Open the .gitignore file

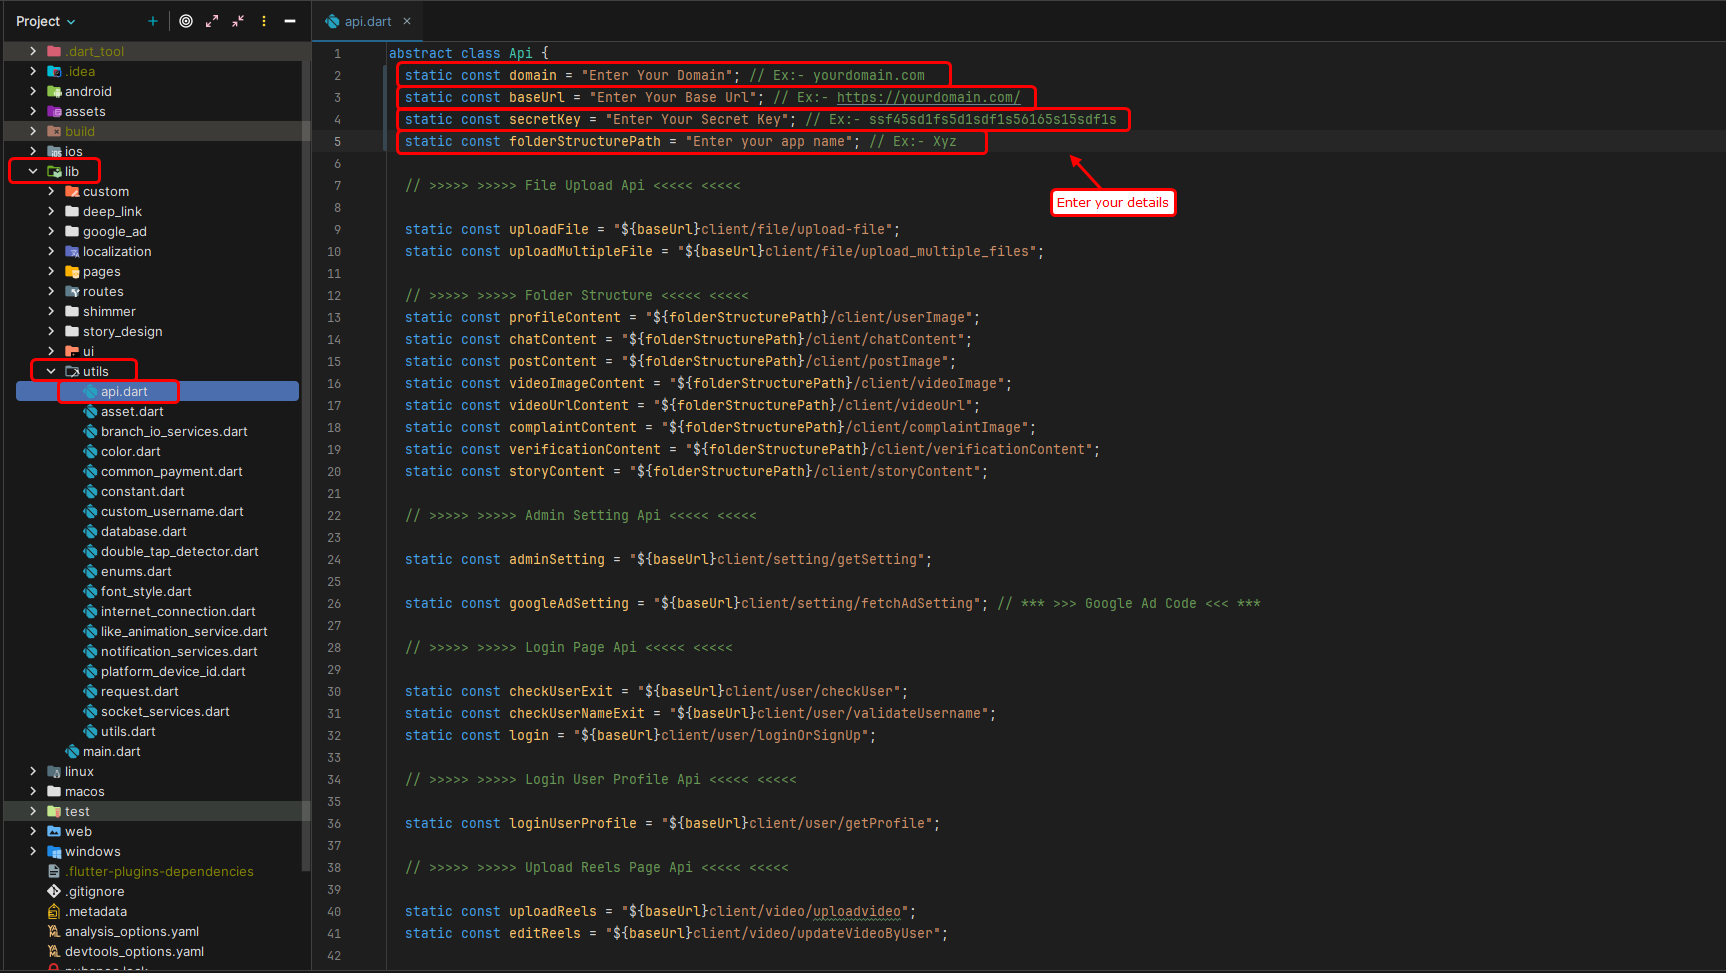pos(95,891)
